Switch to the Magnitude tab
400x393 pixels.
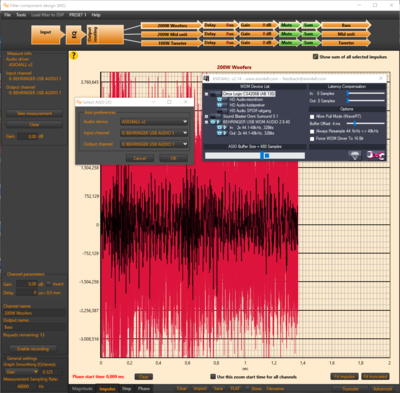coord(82,389)
